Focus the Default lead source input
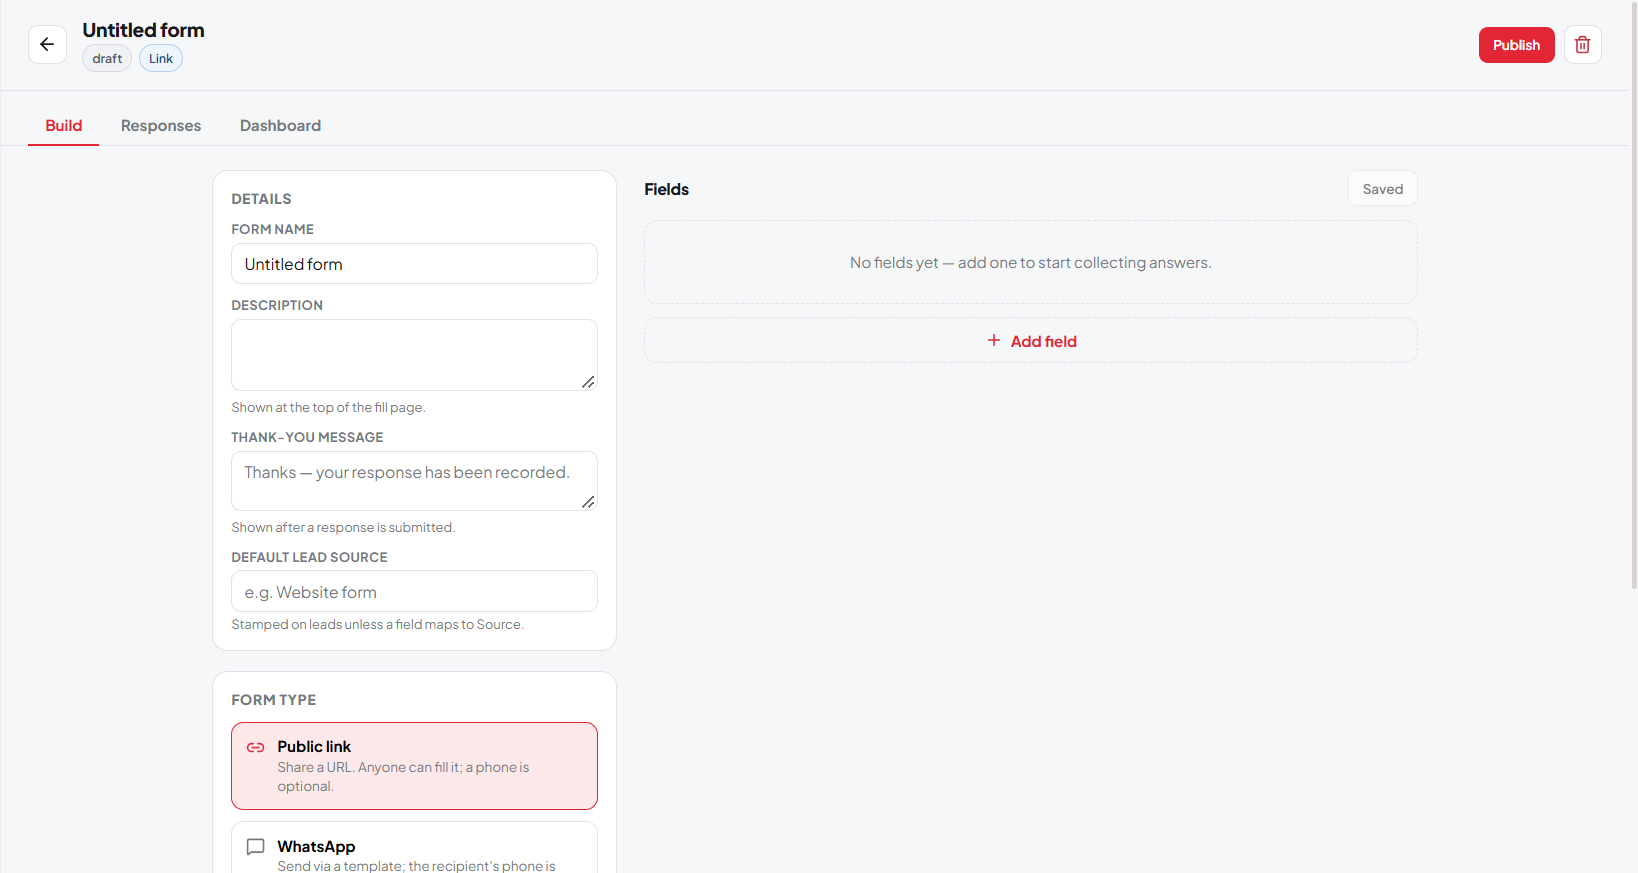Screen dimensions: 1638x873 click(x=414, y=591)
